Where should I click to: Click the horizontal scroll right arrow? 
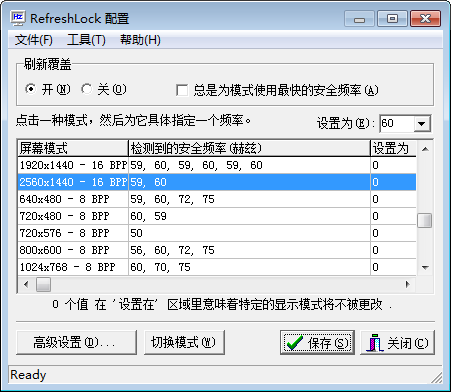(x=407, y=284)
